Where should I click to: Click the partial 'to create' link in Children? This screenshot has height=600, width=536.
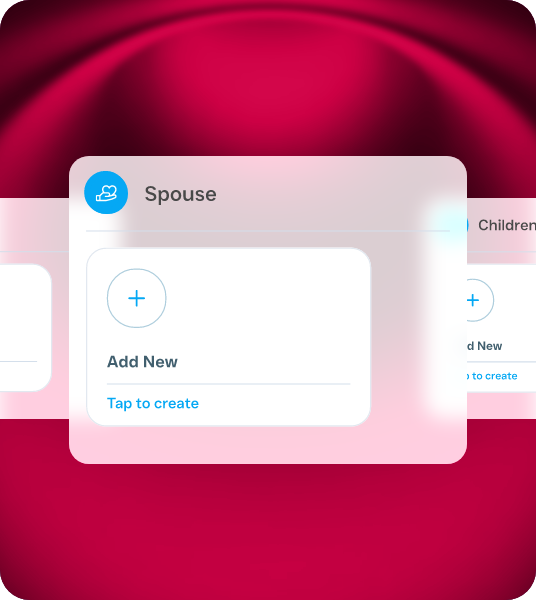point(492,376)
